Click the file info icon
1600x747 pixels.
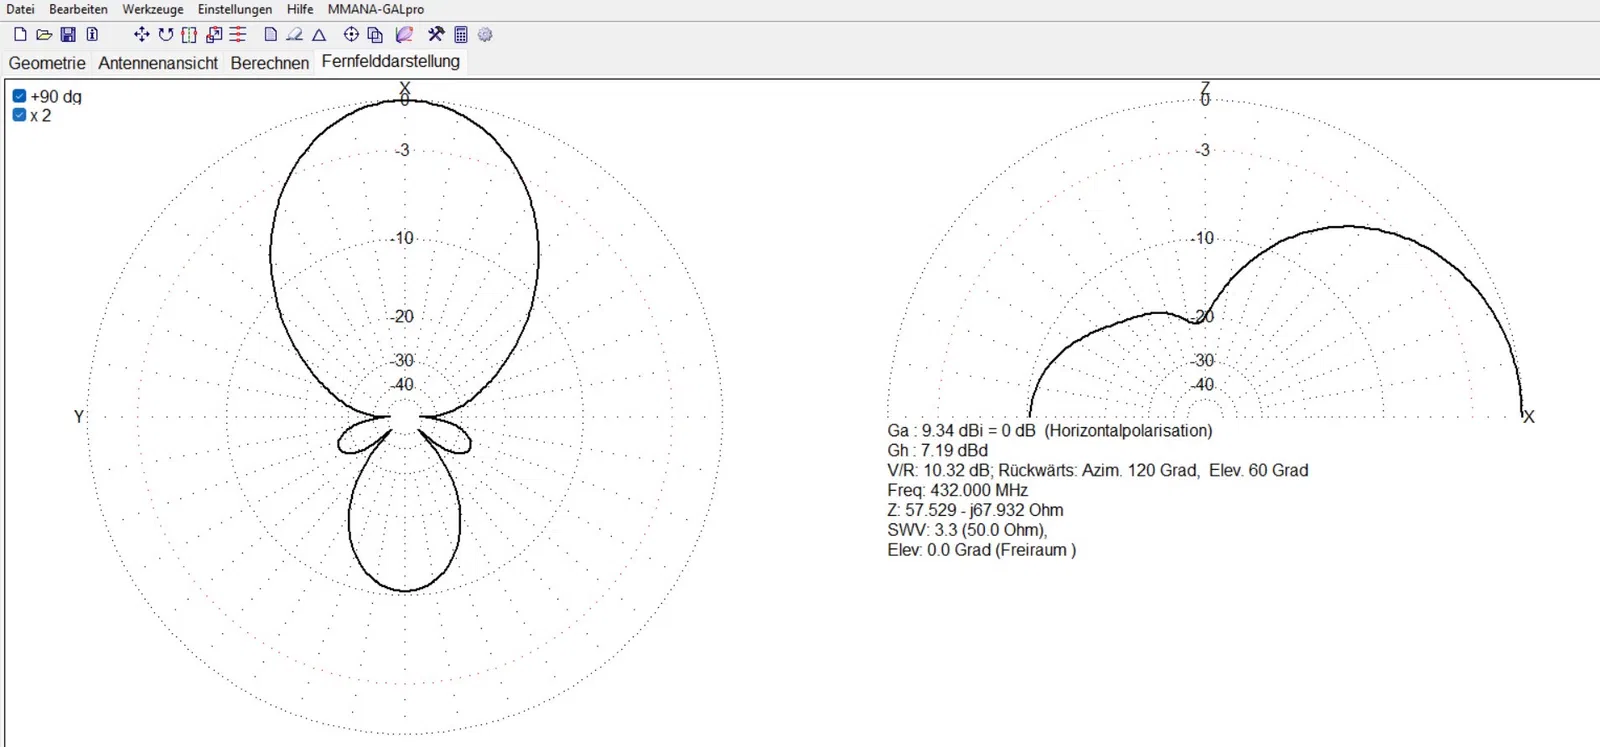[x=92, y=34]
